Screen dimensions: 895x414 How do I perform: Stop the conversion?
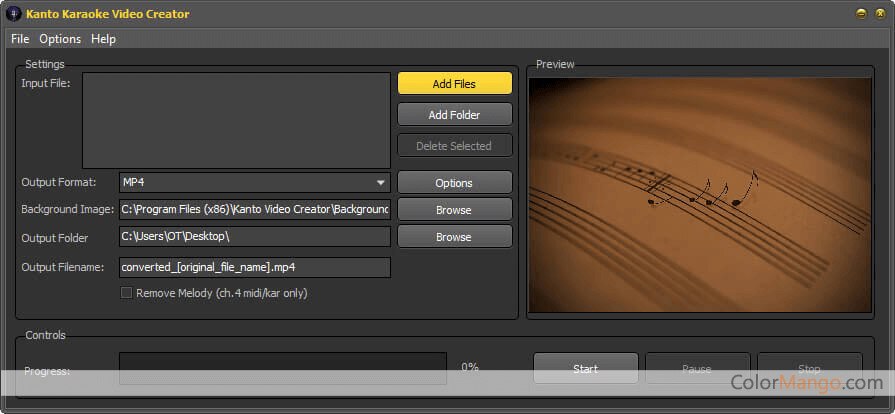809,368
